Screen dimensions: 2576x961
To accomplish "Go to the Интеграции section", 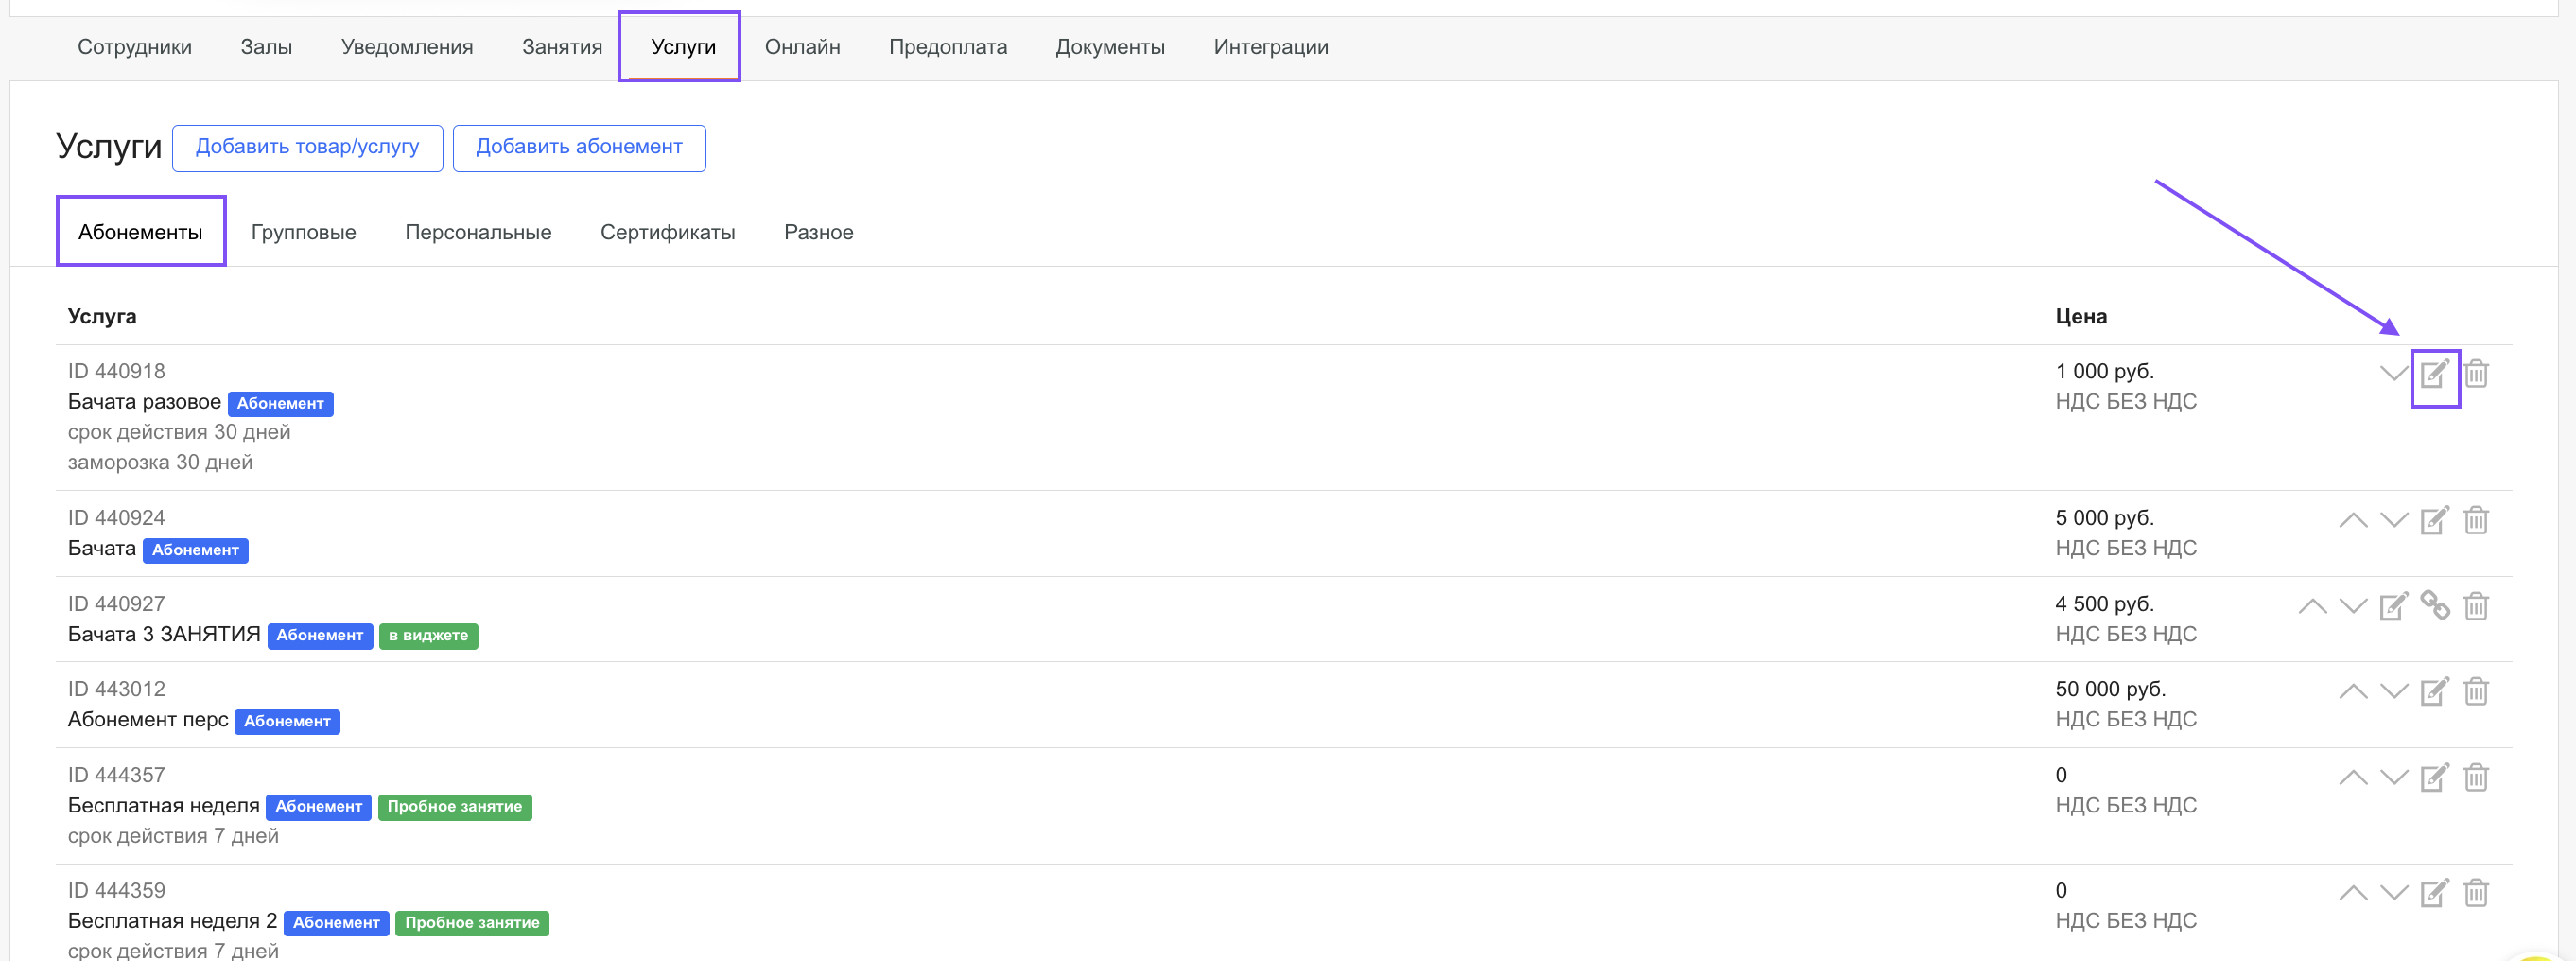I will pyautogui.click(x=1270, y=47).
